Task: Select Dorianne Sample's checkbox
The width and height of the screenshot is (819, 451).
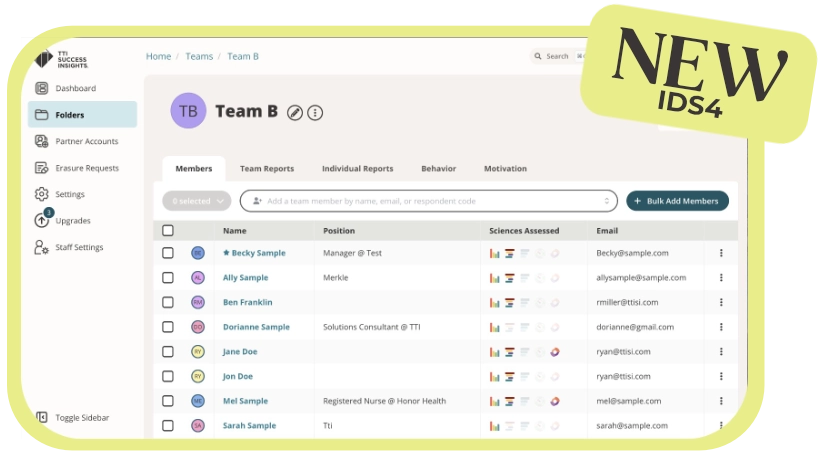Action: click(x=168, y=327)
